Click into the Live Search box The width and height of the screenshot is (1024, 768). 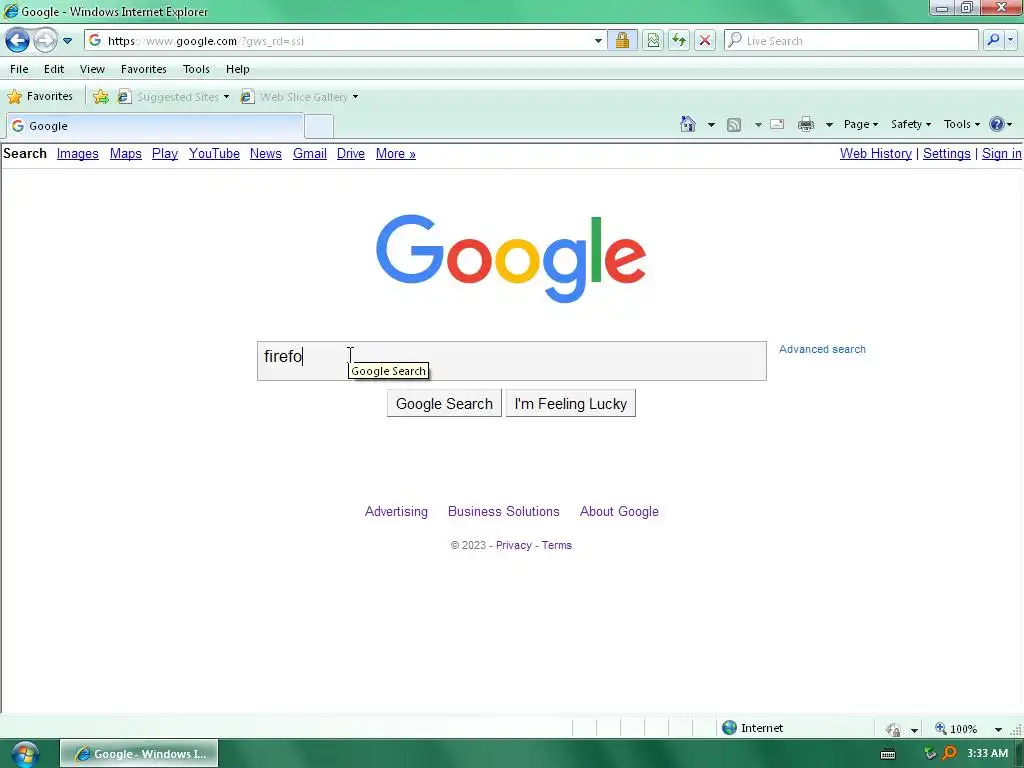click(x=850, y=40)
